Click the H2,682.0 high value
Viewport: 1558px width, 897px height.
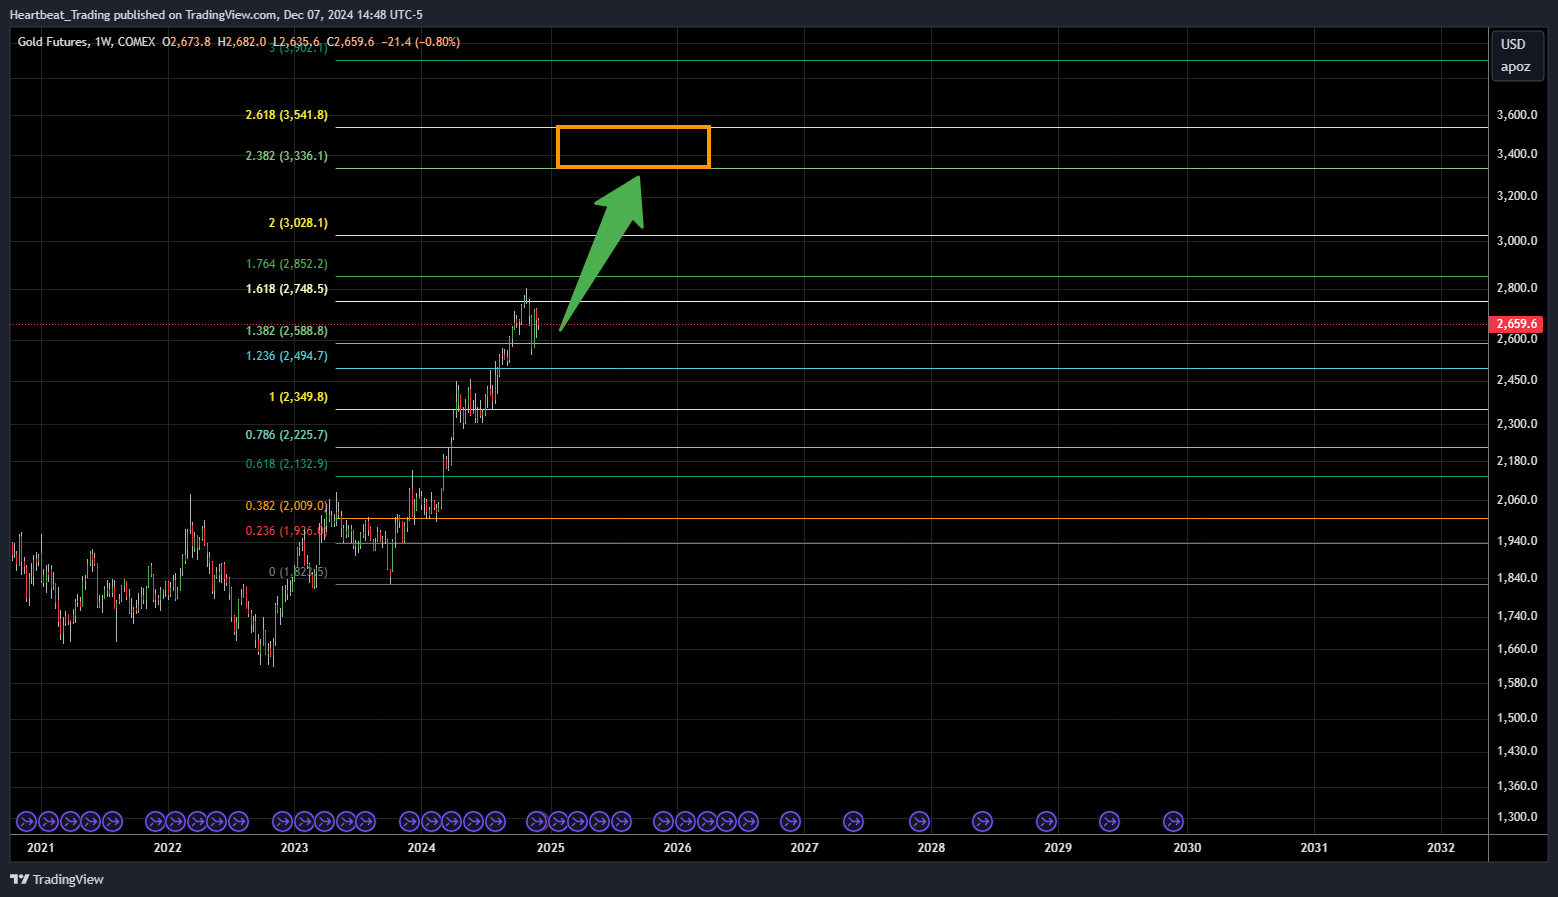(x=242, y=42)
